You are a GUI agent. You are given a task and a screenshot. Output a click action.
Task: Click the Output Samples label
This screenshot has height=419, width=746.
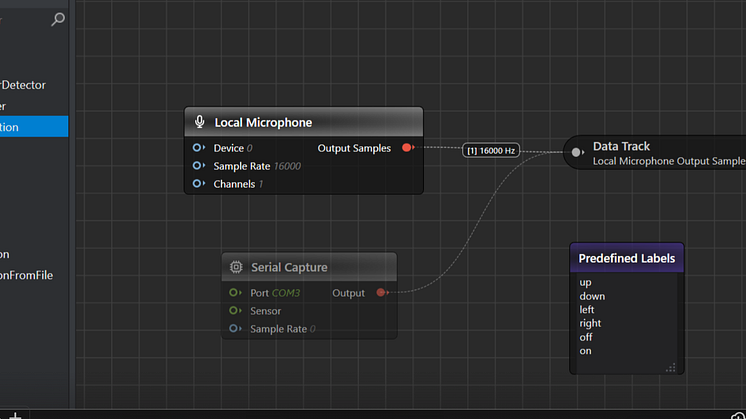[x=354, y=148]
